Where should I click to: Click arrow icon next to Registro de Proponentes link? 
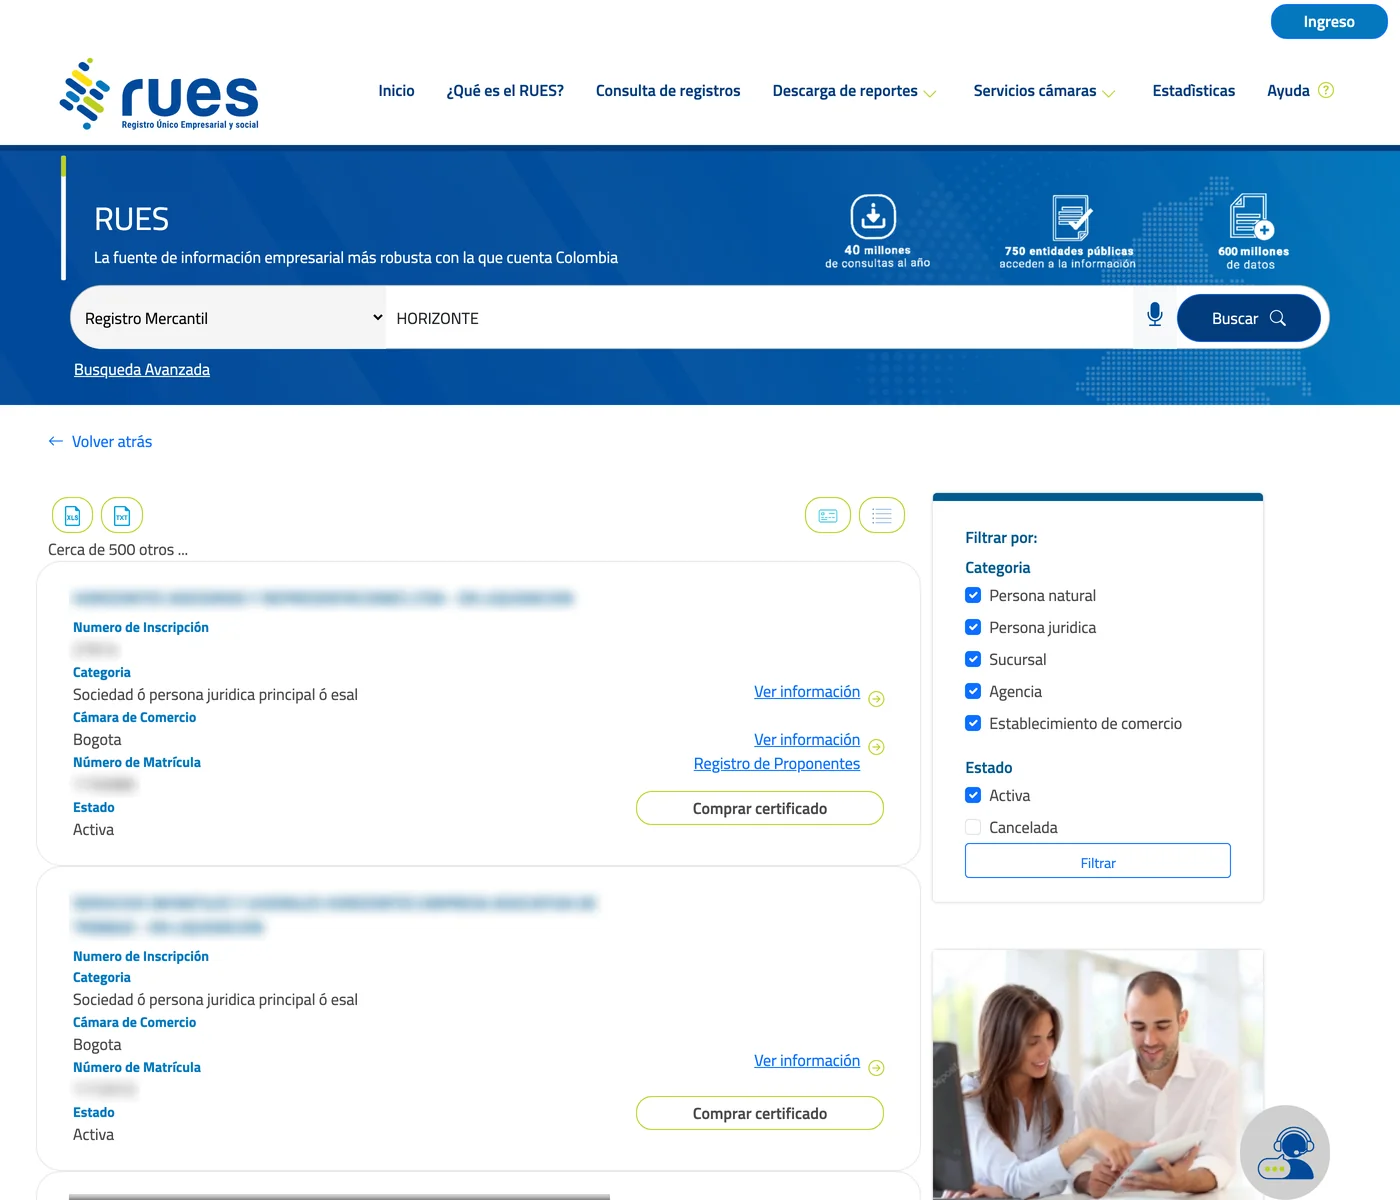coord(876,747)
